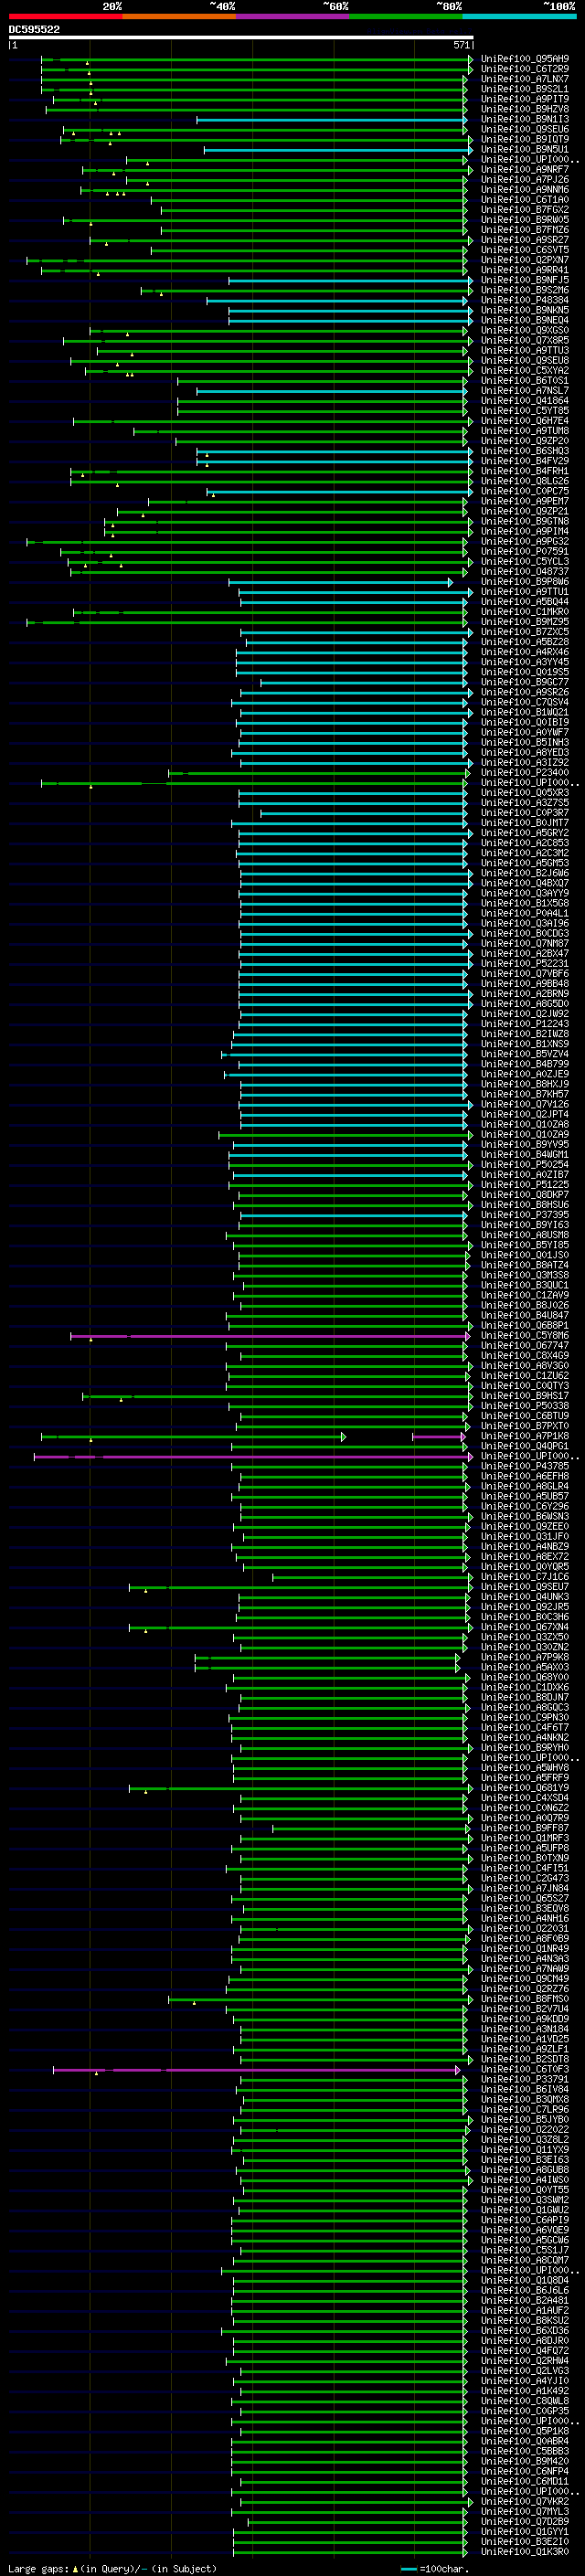Select label UniRef100_C6SVT5
Image resolution: width=585 pixels, height=2576 pixels.
pyautogui.click(x=524, y=250)
